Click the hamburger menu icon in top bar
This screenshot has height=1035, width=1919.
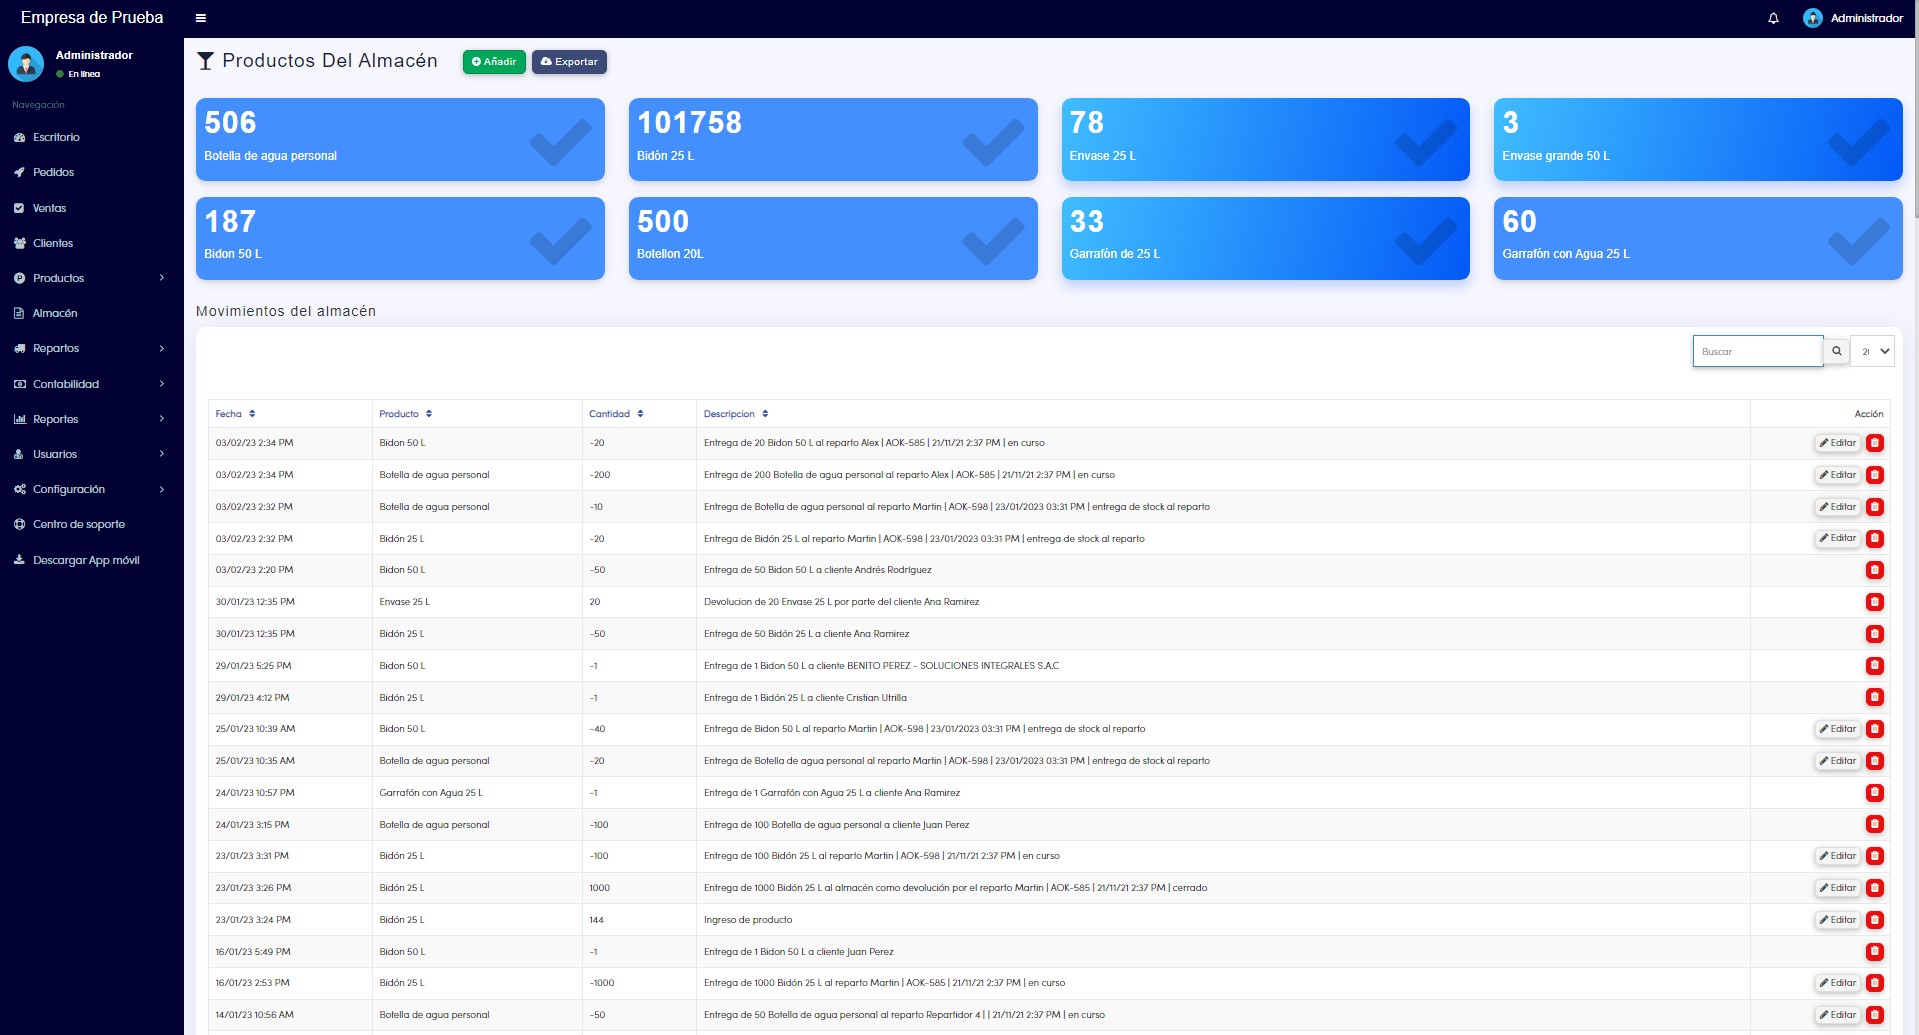point(201,18)
